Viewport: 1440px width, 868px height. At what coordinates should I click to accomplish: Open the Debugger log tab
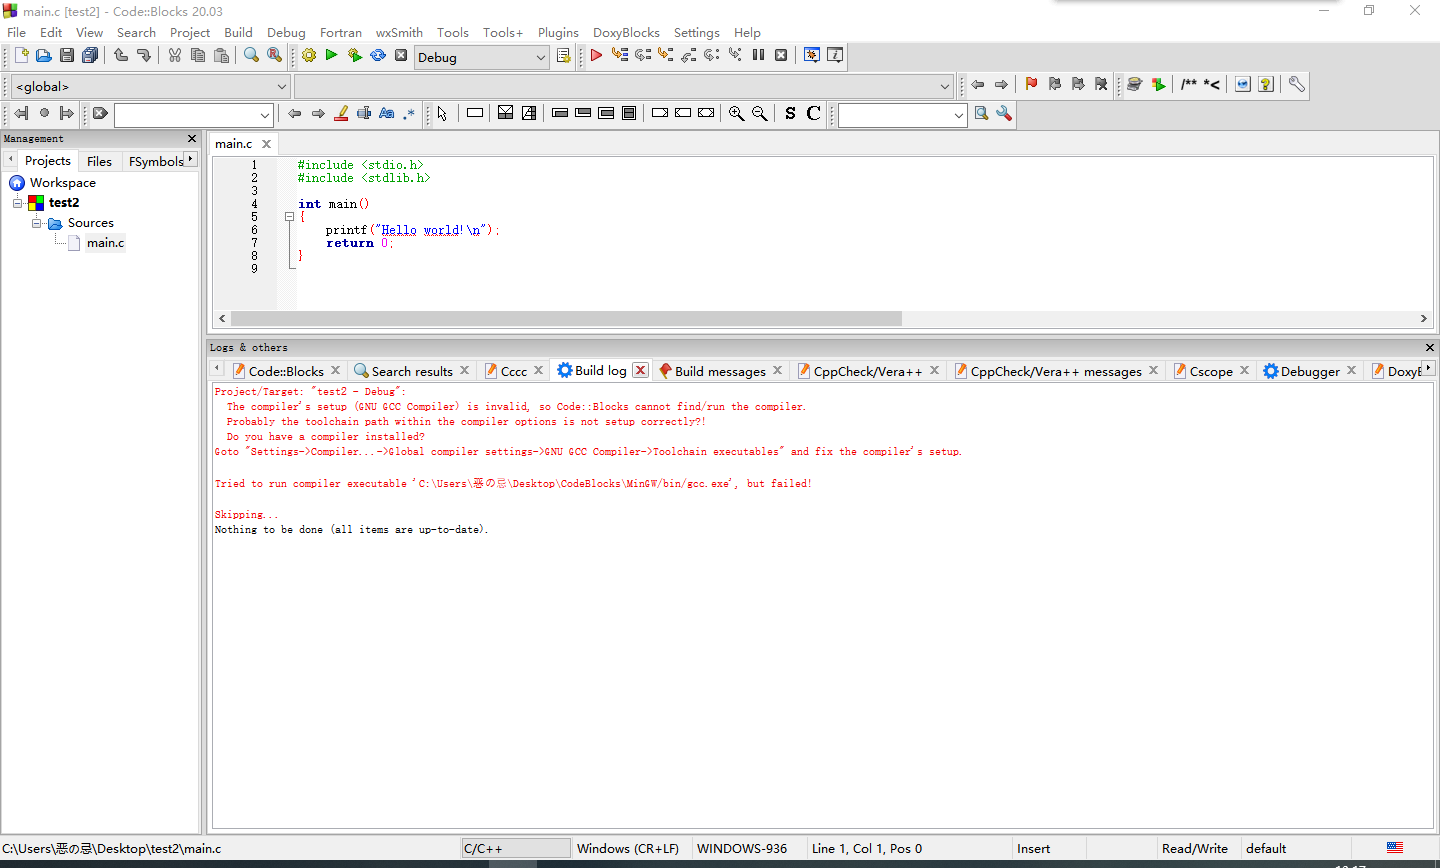[x=1310, y=371]
